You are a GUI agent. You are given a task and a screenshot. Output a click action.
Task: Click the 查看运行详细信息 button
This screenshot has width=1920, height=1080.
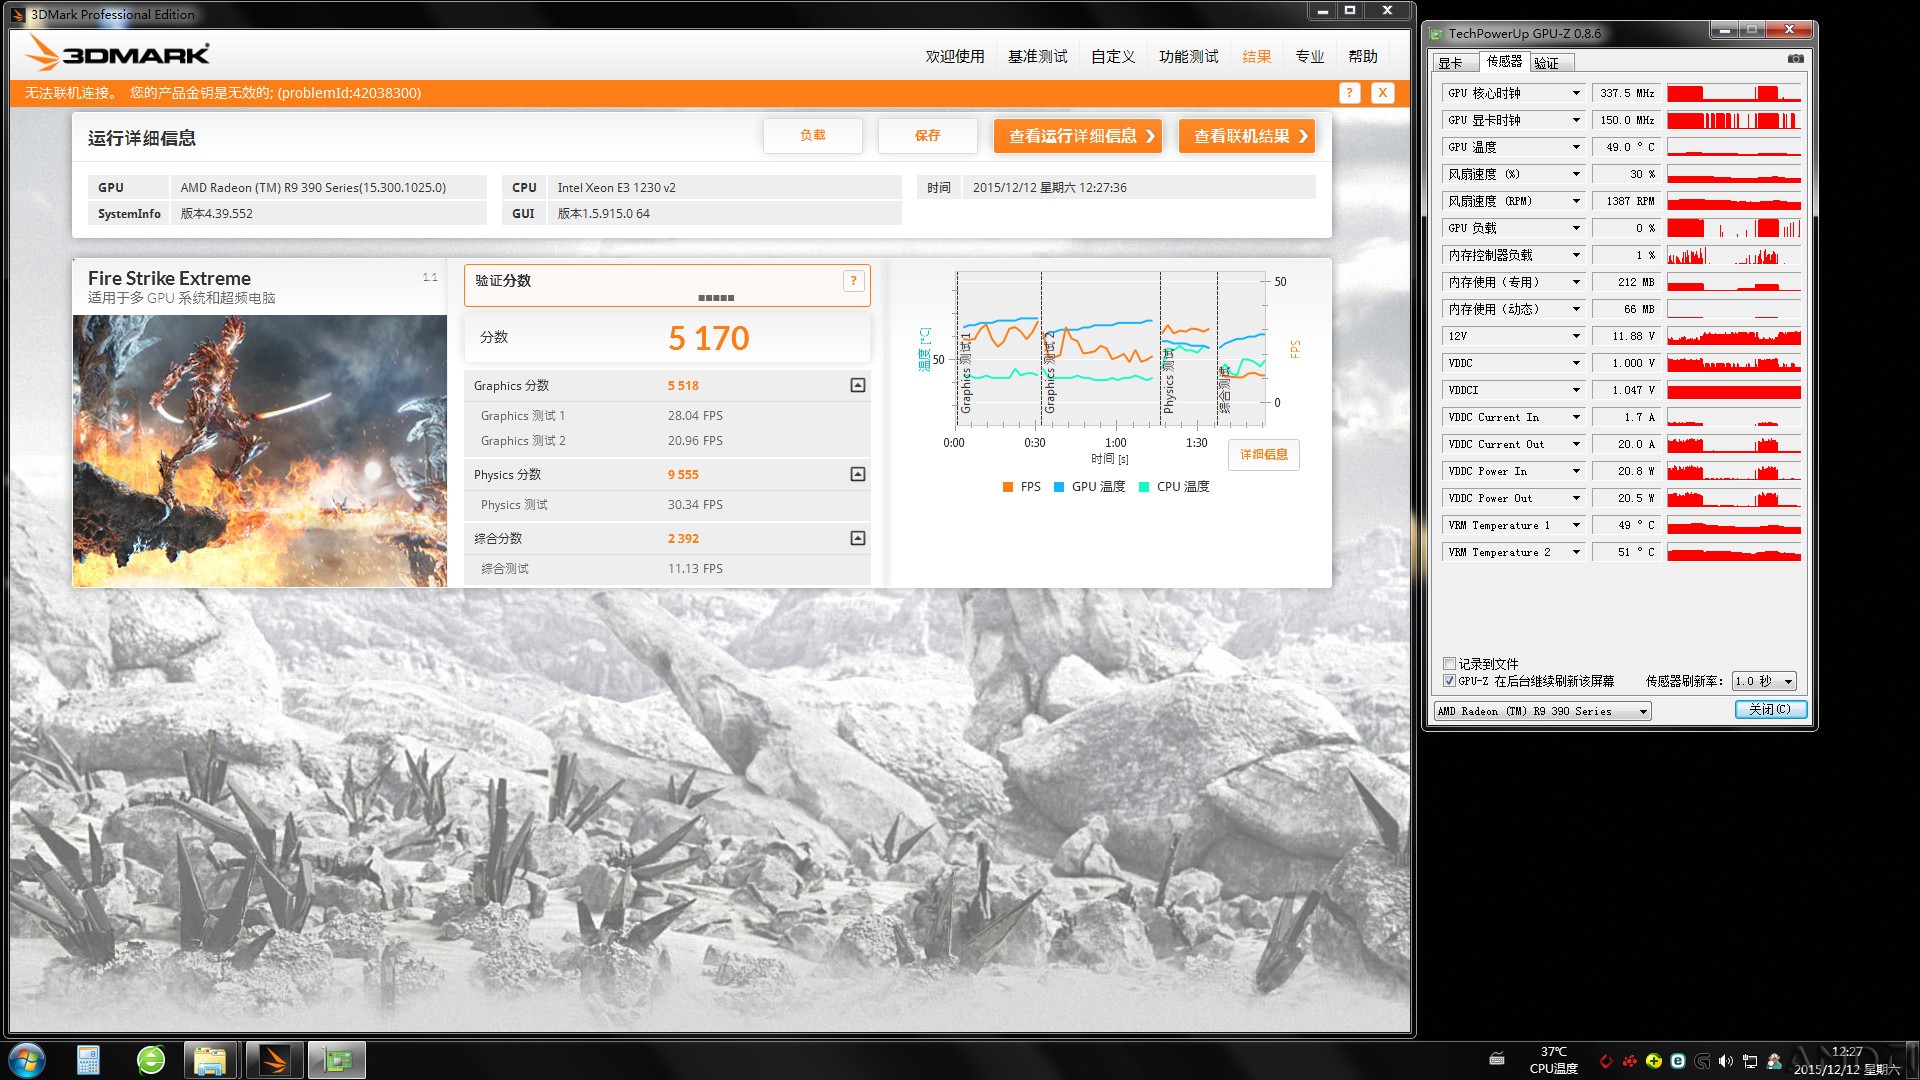(1078, 136)
